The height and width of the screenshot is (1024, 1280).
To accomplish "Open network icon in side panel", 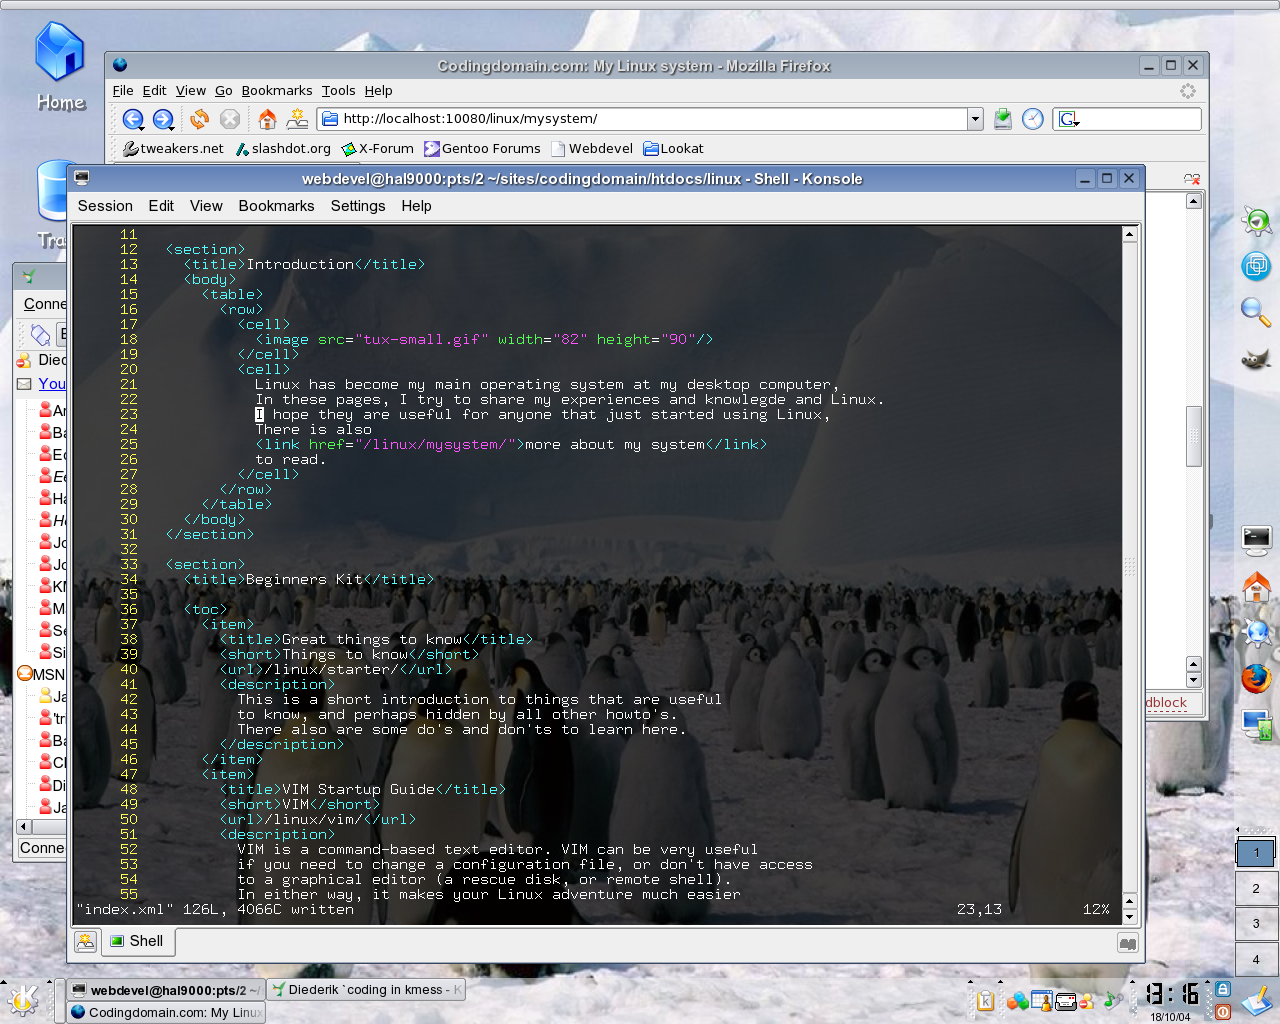I will (x=1256, y=724).
